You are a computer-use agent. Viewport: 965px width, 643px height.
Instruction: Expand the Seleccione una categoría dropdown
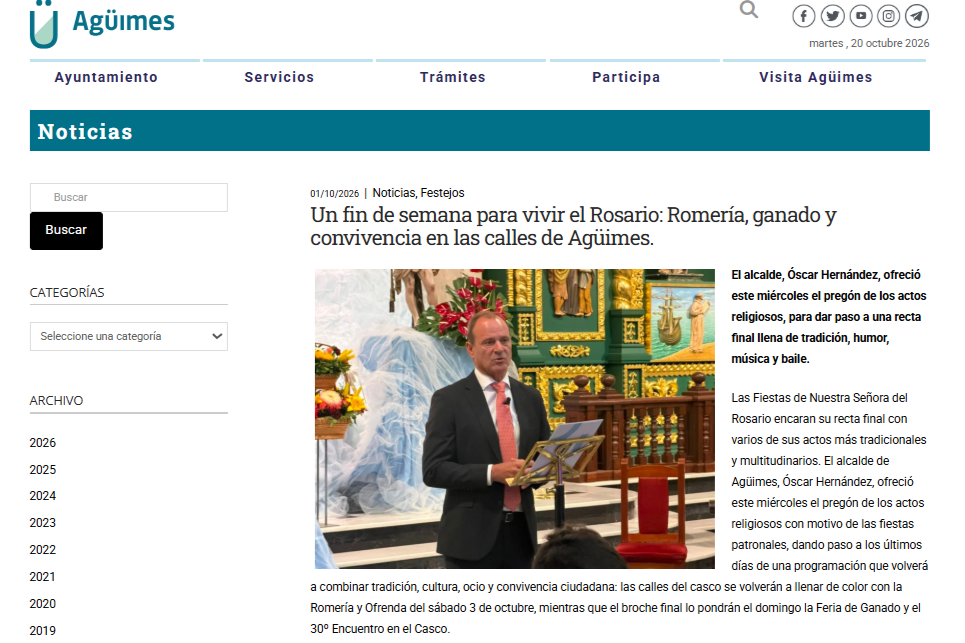(129, 337)
